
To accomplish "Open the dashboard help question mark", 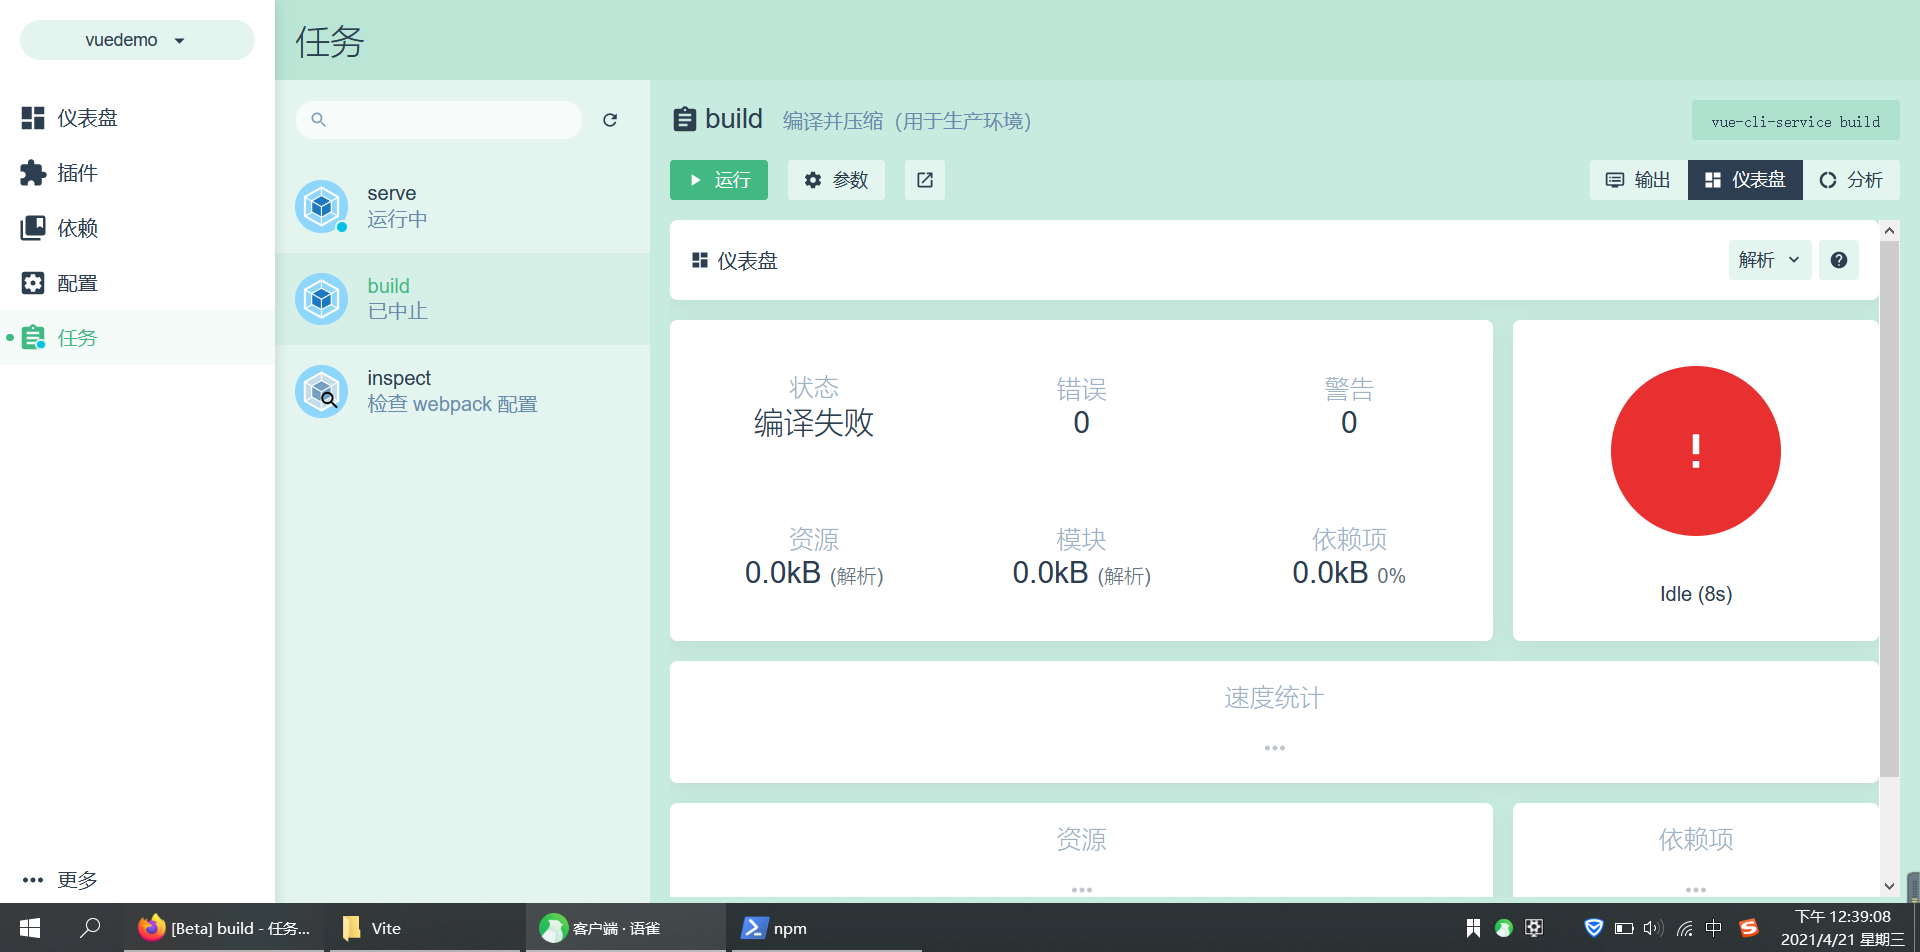I will coord(1838,260).
